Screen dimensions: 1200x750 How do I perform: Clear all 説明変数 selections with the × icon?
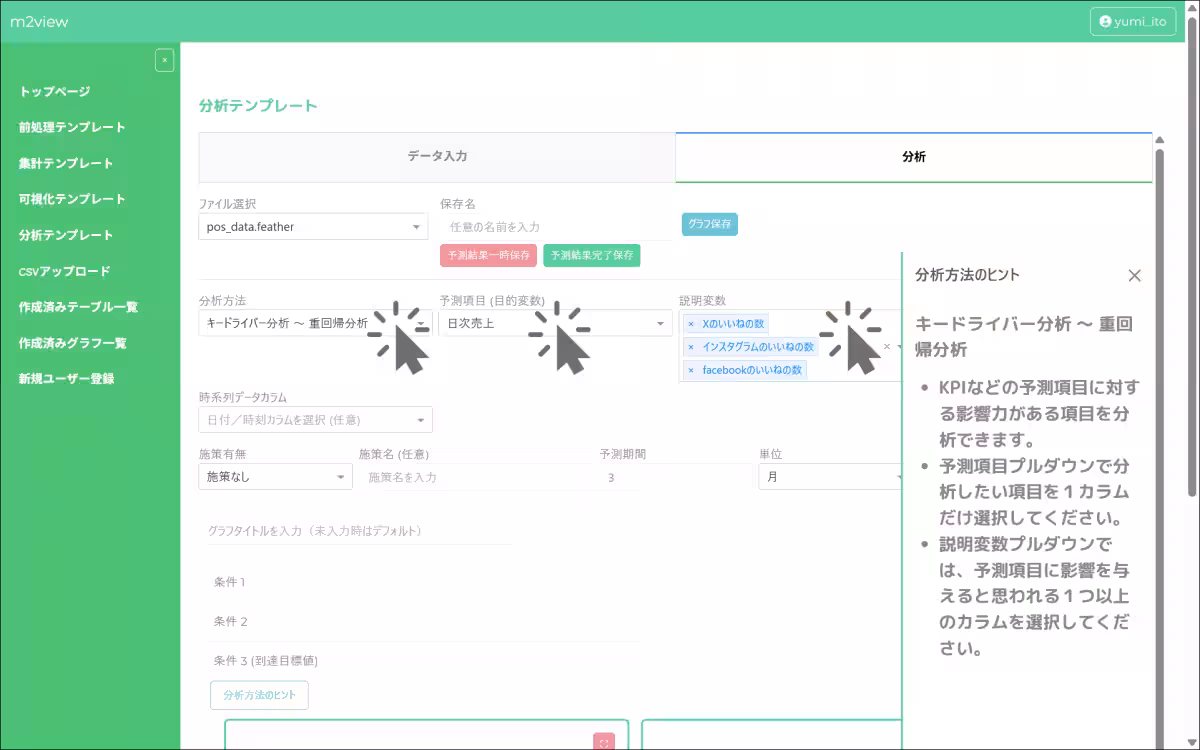(x=886, y=346)
